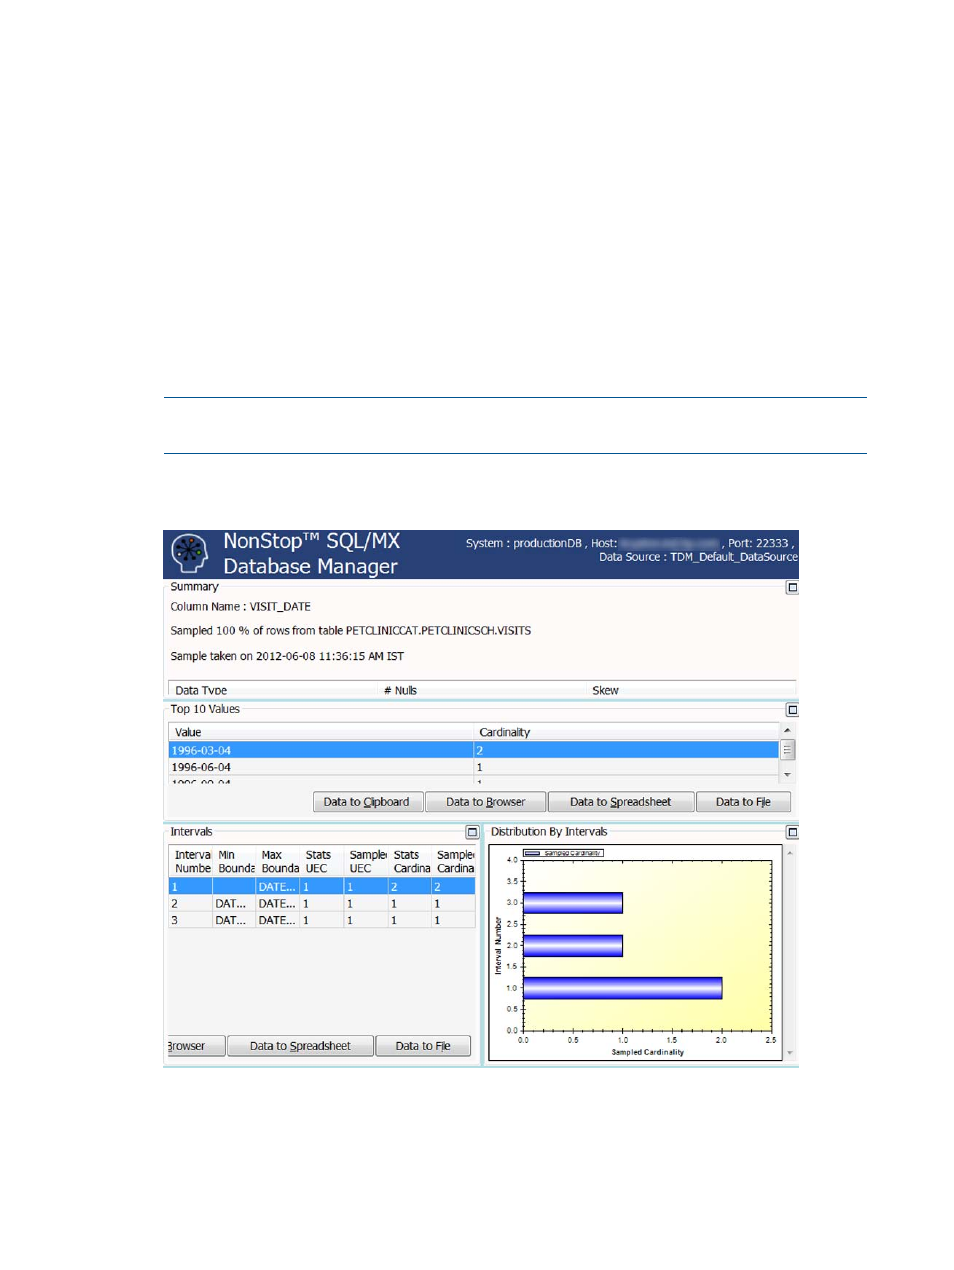This screenshot has height=1270, width=954.
Task: Click Data to Spreadsheet in Intervals panel
Action: tap(300, 1046)
